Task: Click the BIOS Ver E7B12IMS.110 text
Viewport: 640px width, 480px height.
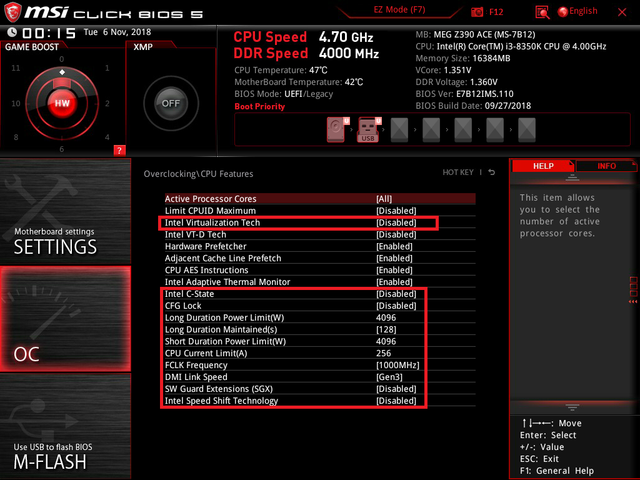Action: (x=464, y=94)
